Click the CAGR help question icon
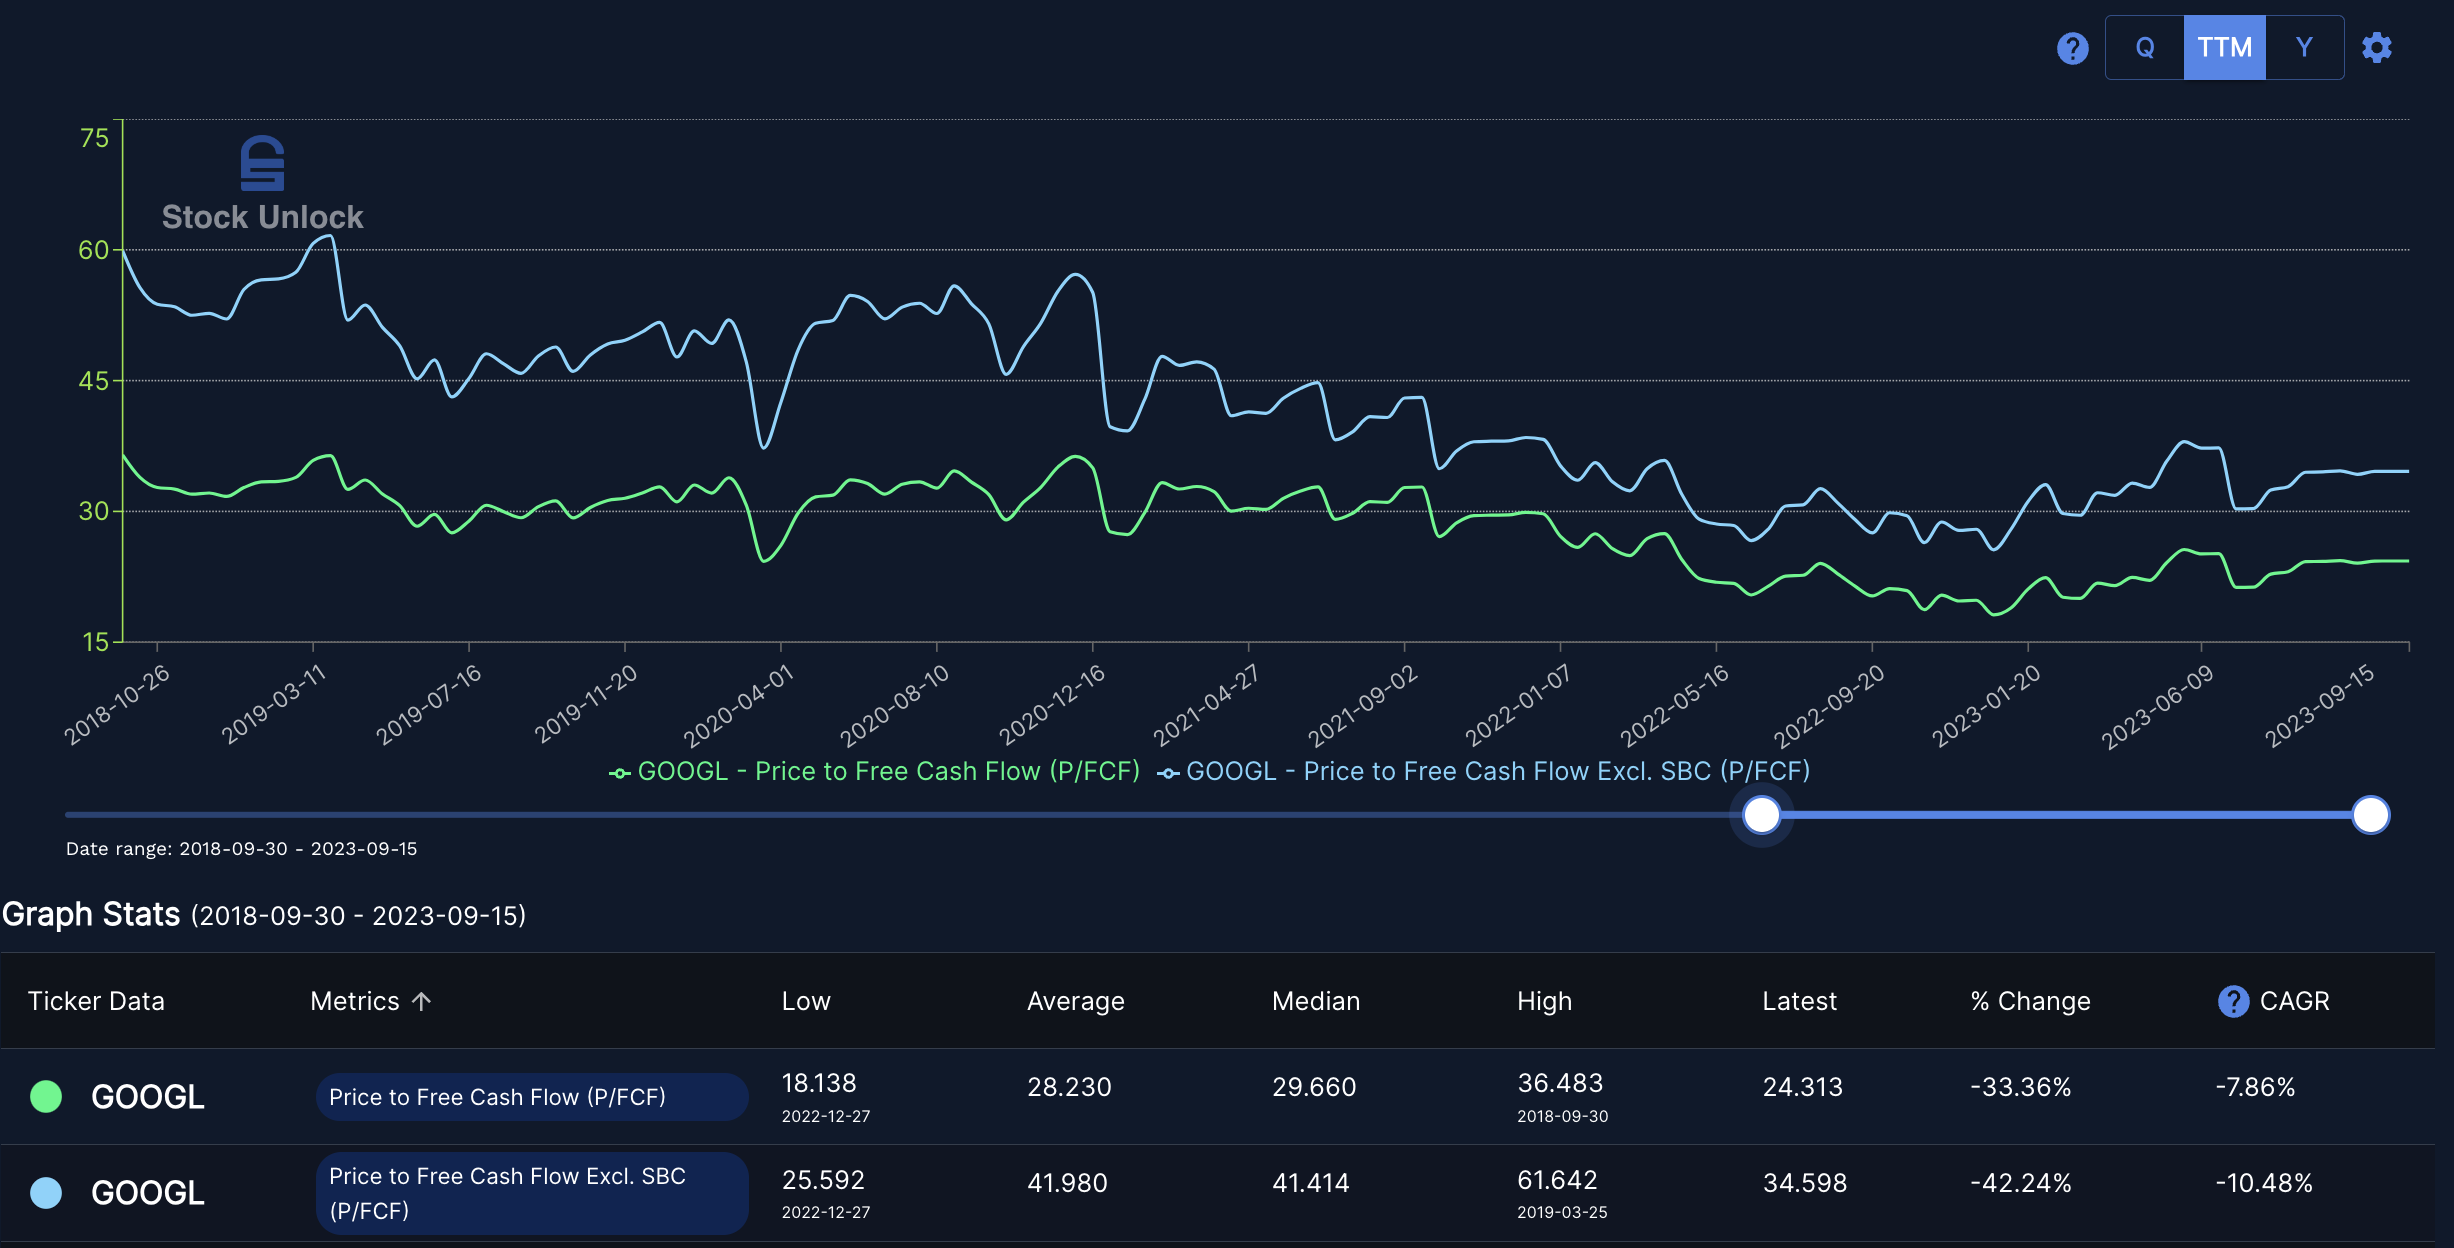2454x1248 pixels. (2233, 1001)
